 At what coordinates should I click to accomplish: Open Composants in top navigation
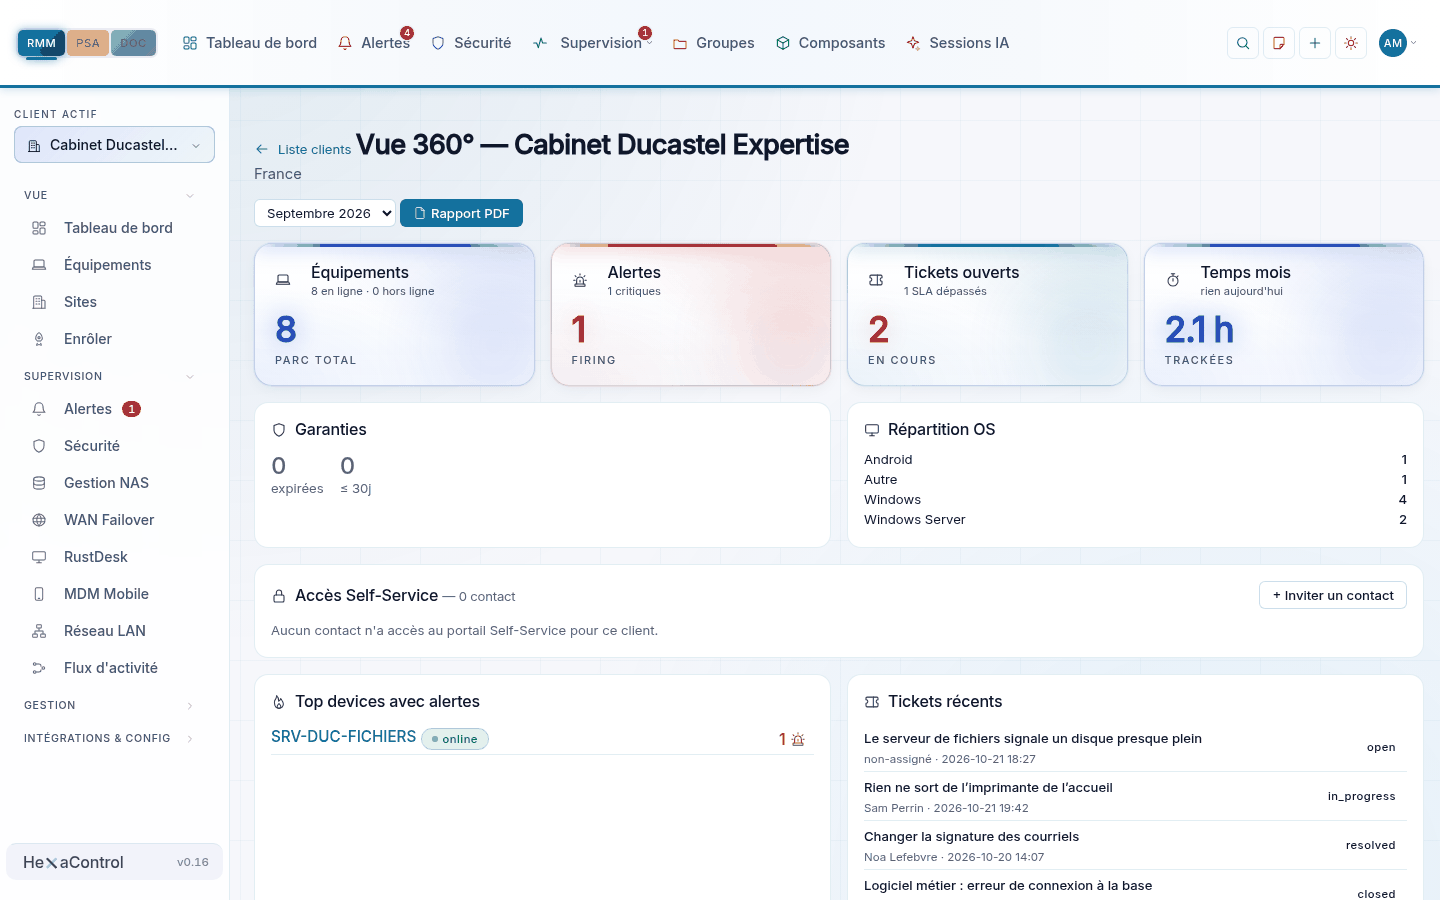831,43
